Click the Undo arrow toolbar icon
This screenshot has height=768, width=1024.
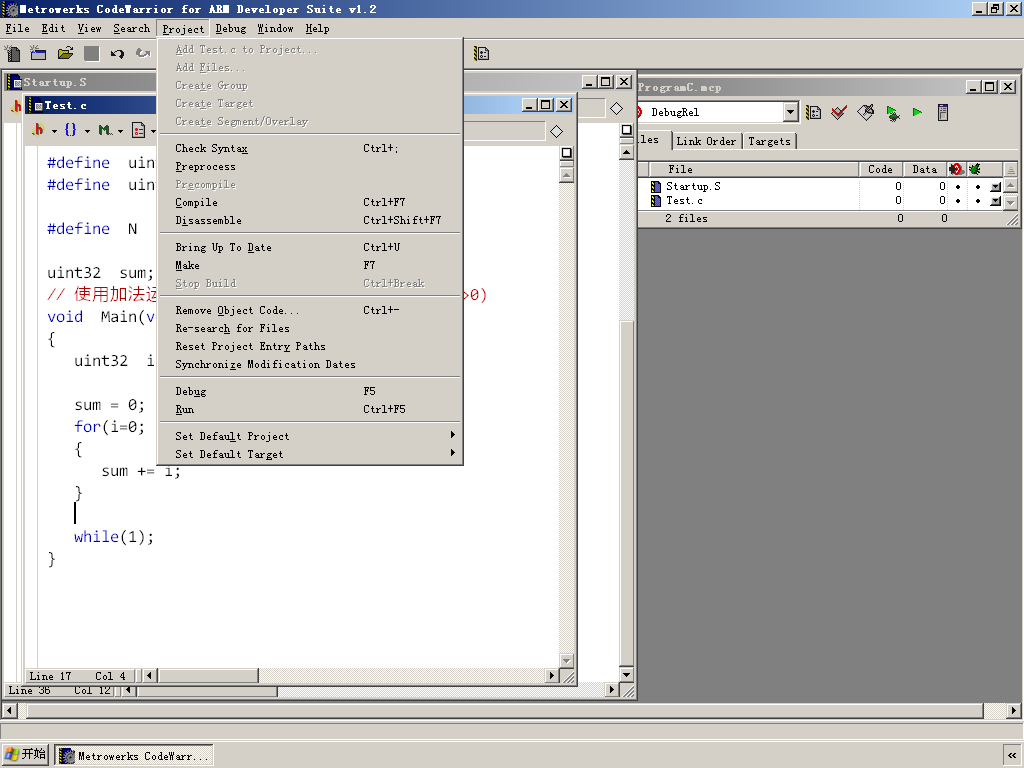coord(117,54)
